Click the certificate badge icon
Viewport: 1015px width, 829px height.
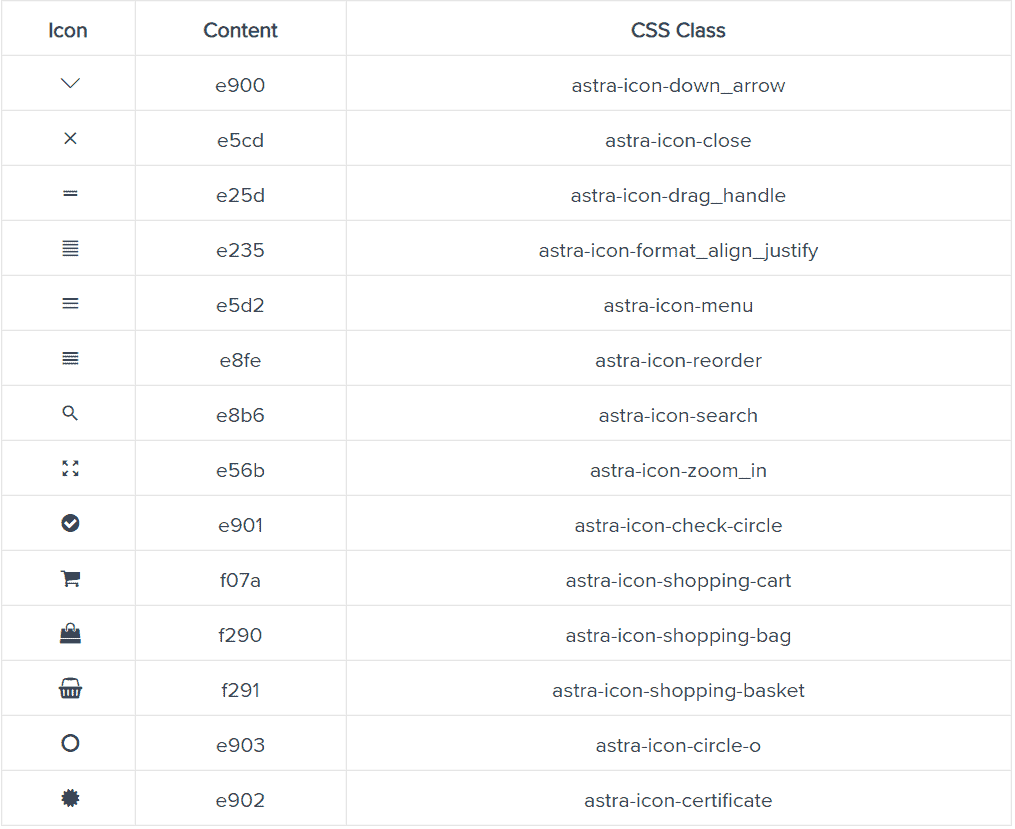click(x=70, y=799)
